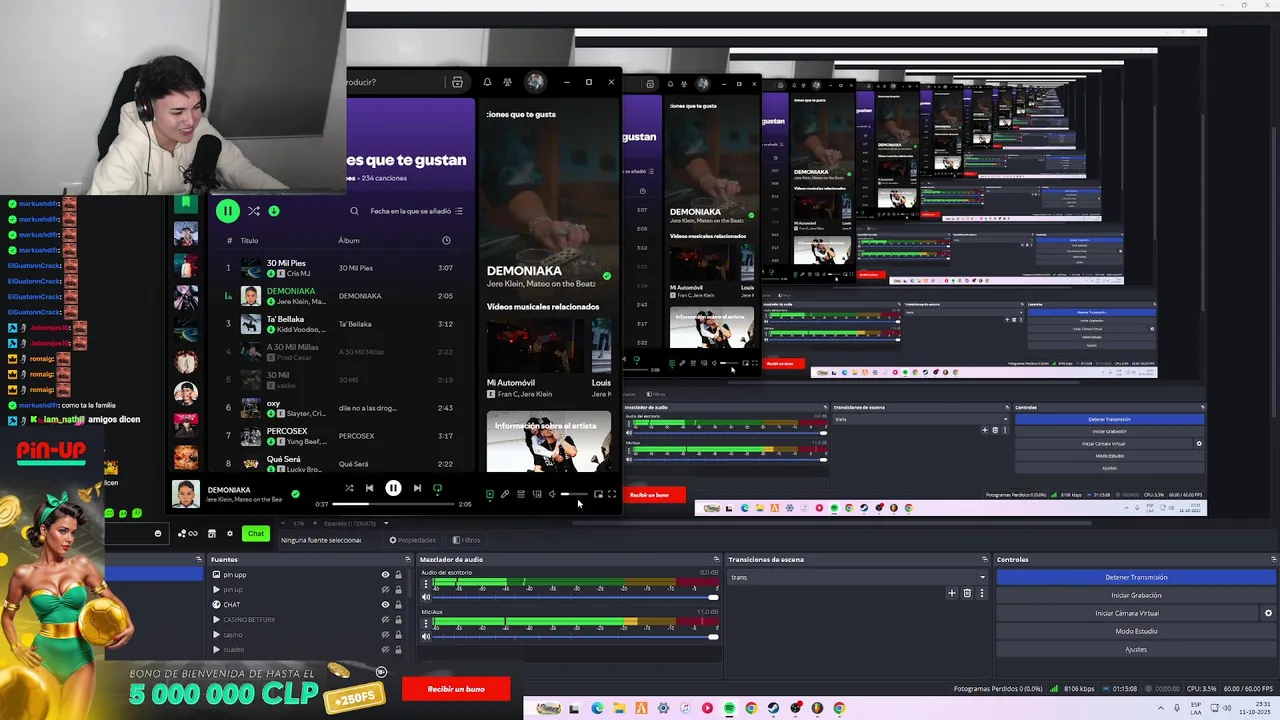The image size is (1280, 720).
Task: Adjust the Spotify volume slider
Action: pos(573,494)
